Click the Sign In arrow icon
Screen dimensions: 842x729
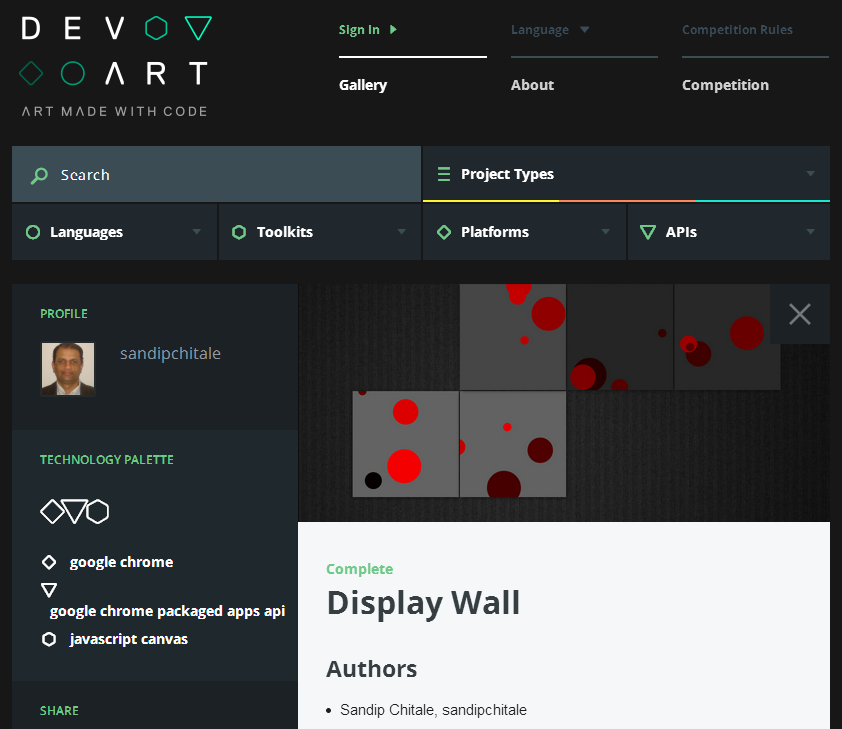pyautogui.click(x=393, y=30)
